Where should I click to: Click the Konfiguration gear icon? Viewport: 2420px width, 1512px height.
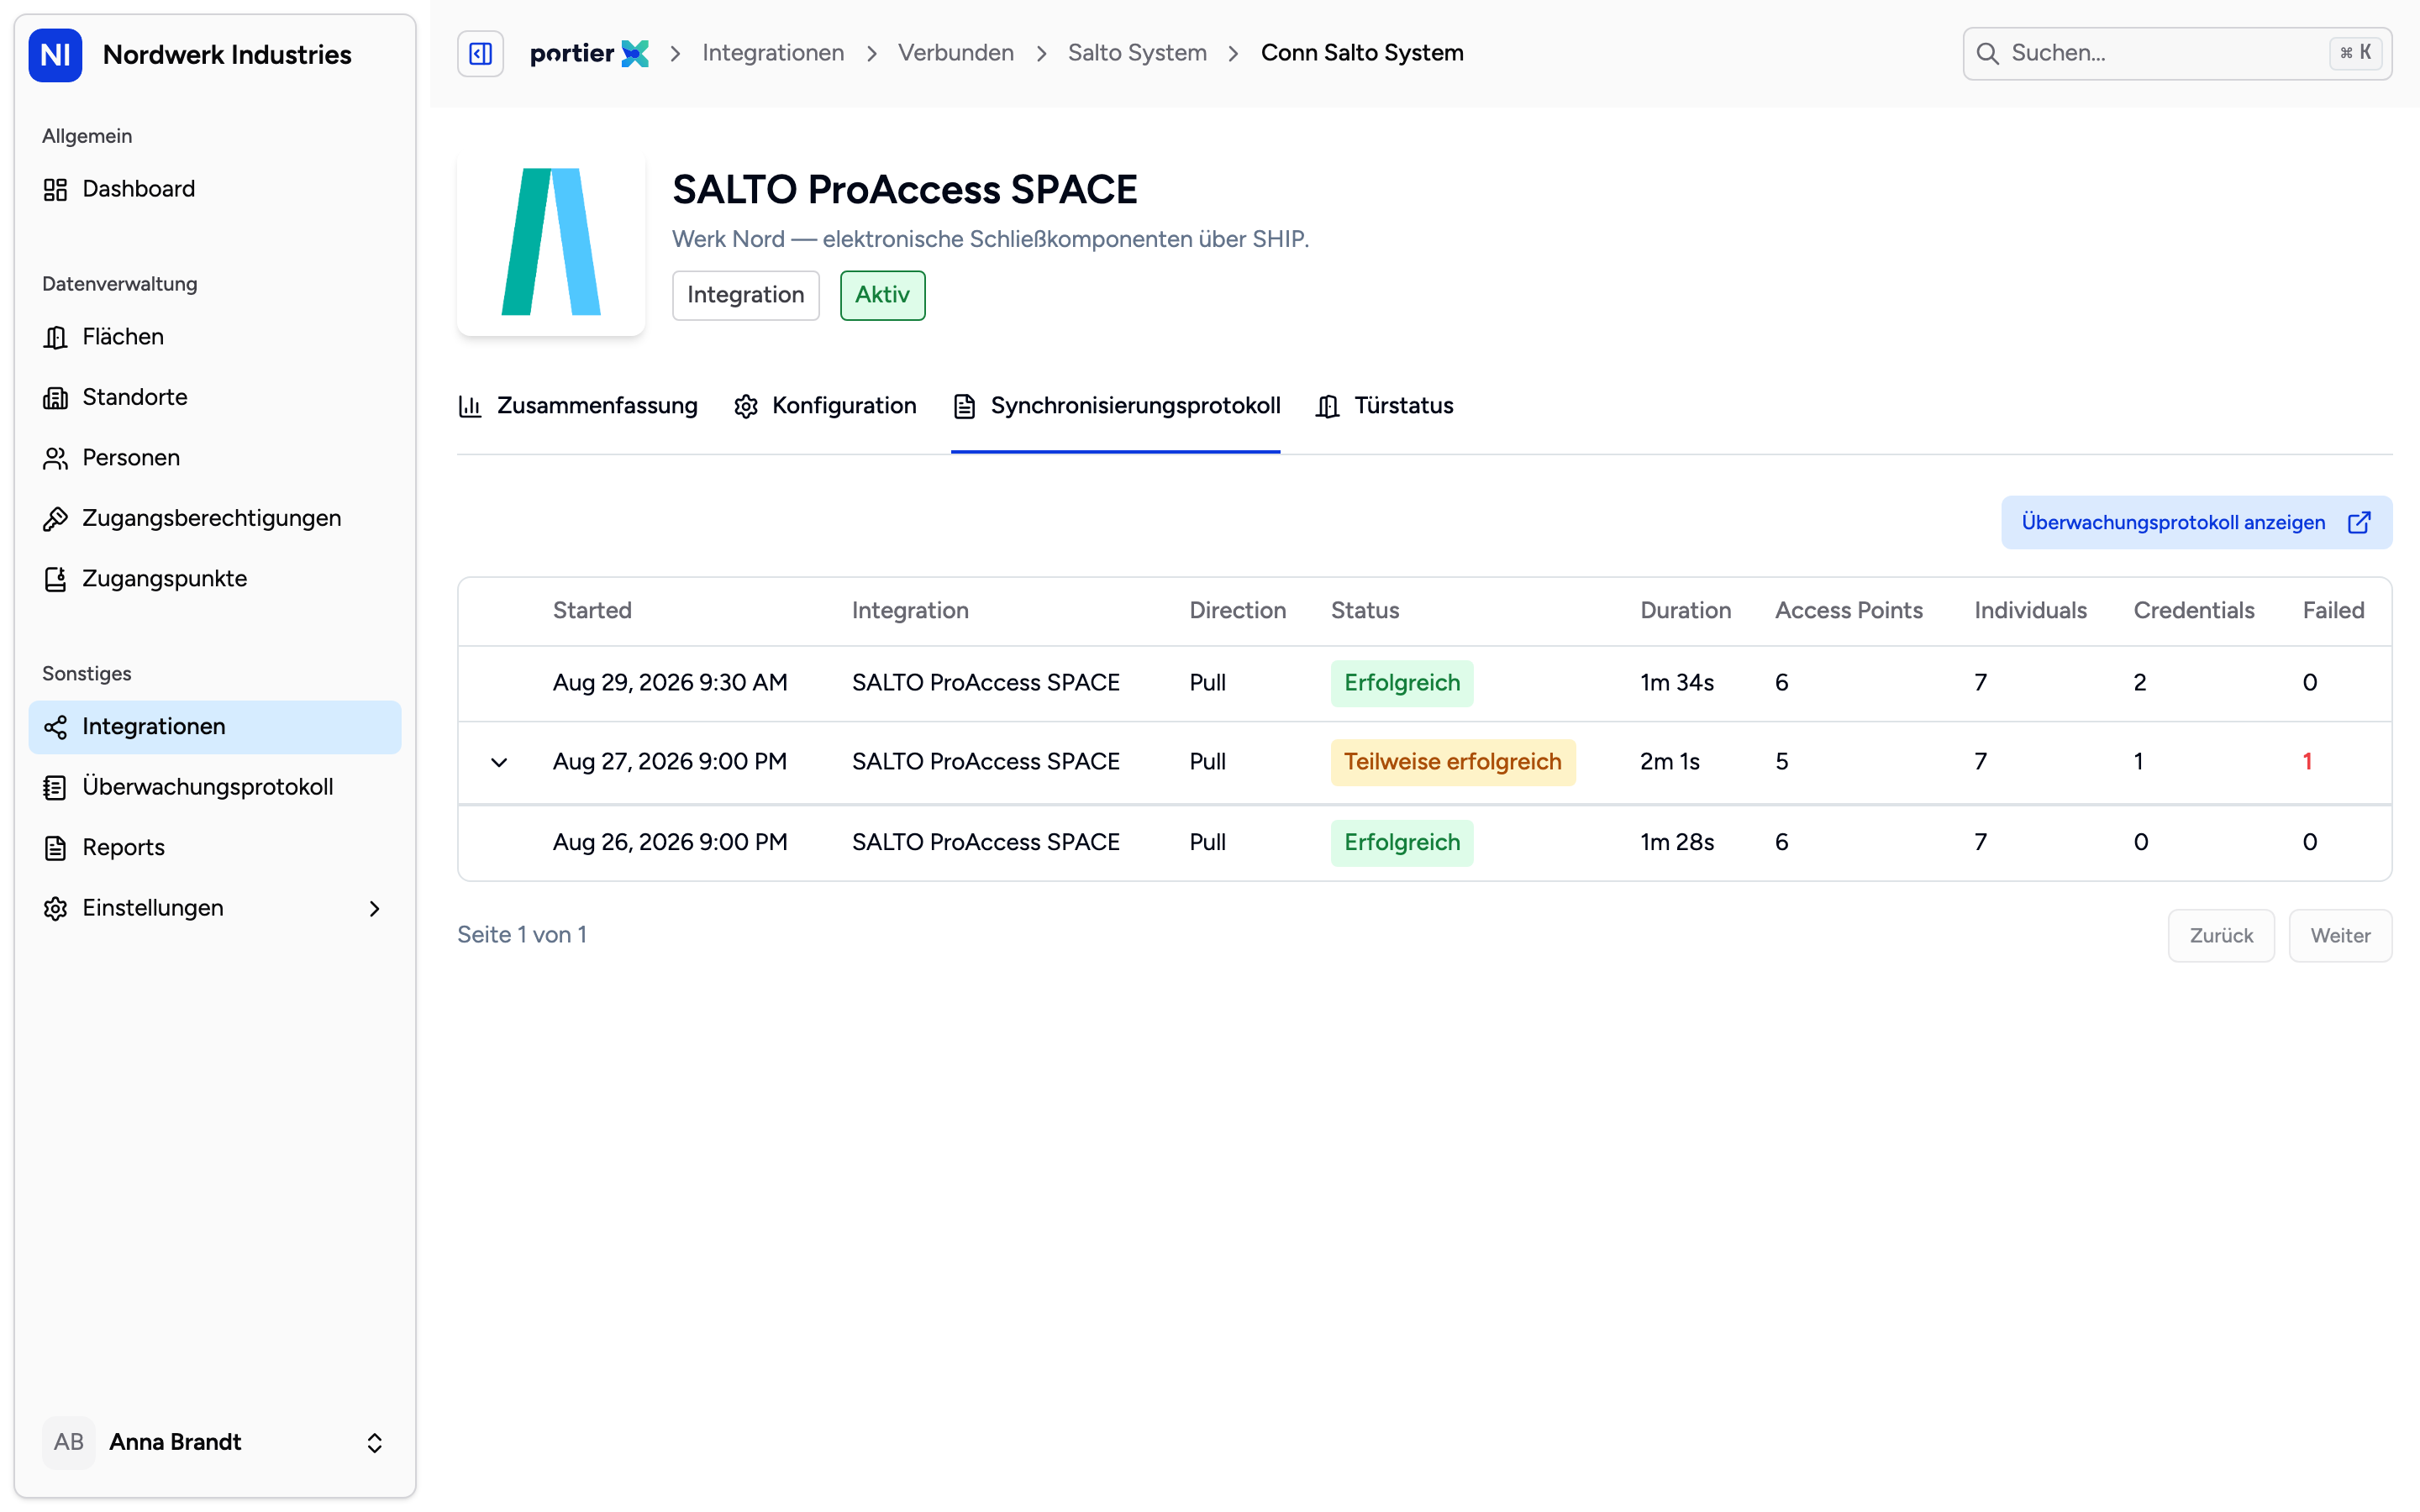746,406
